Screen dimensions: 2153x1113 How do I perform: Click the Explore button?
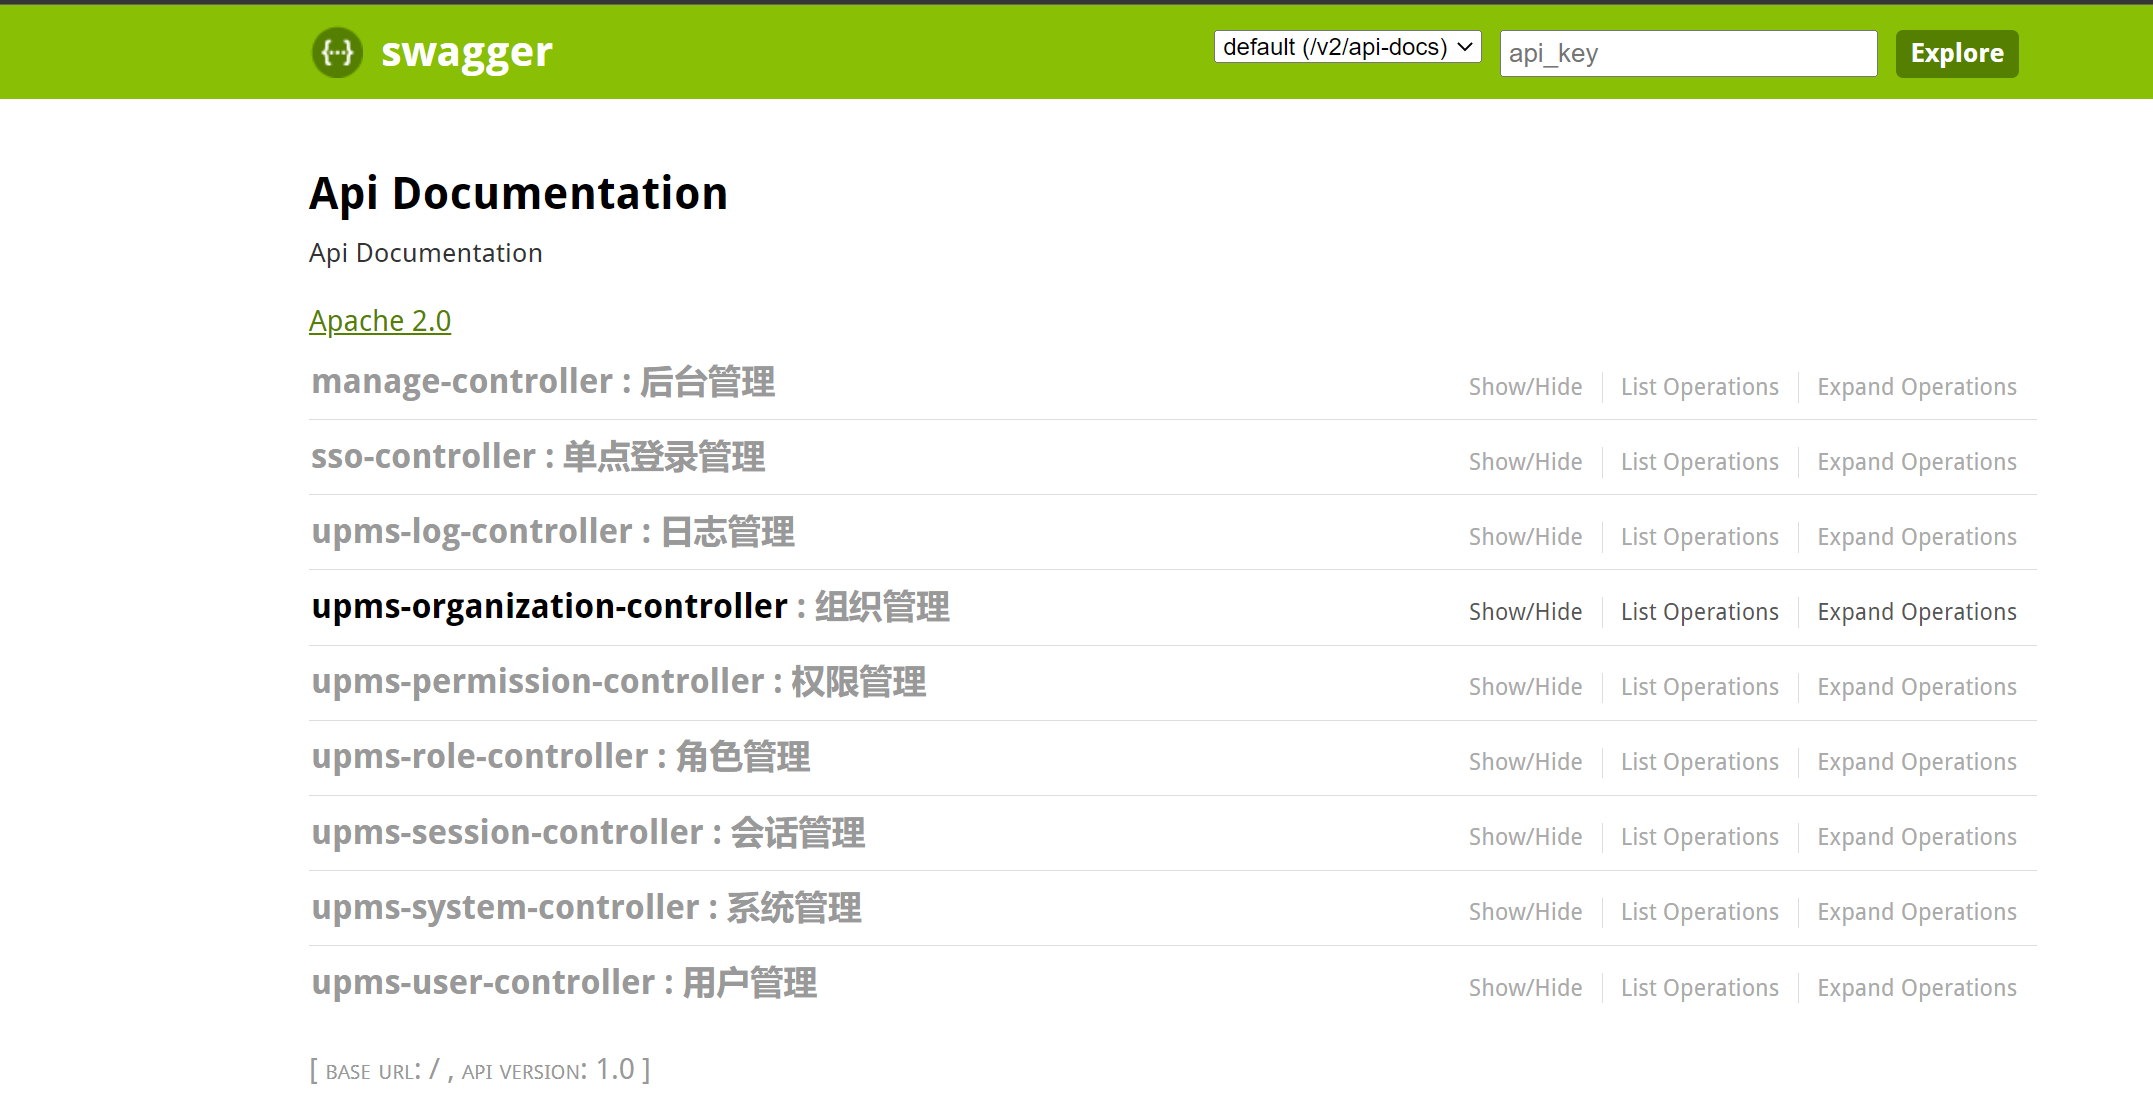[1955, 53]
